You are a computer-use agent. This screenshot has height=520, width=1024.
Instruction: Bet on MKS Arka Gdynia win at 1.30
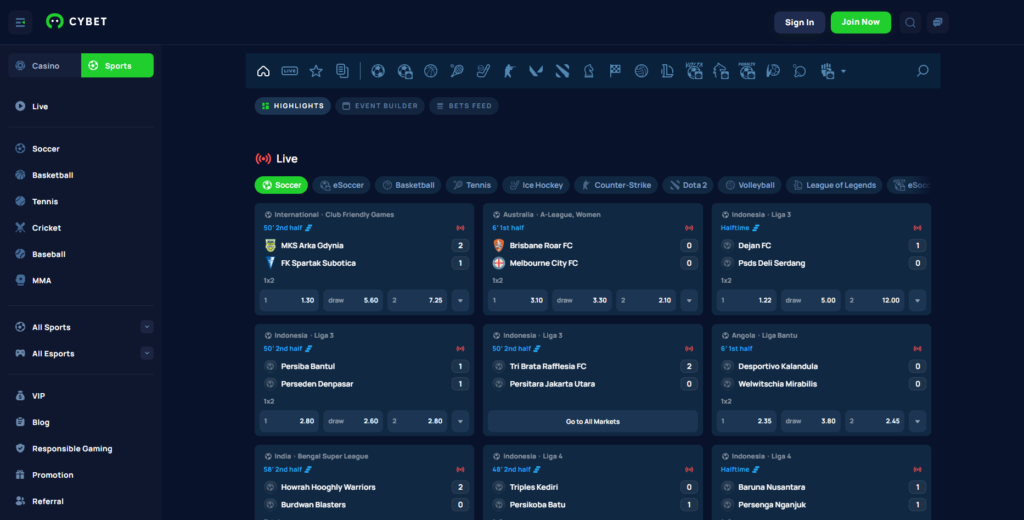pyautogui.click(x=289, y=301)
